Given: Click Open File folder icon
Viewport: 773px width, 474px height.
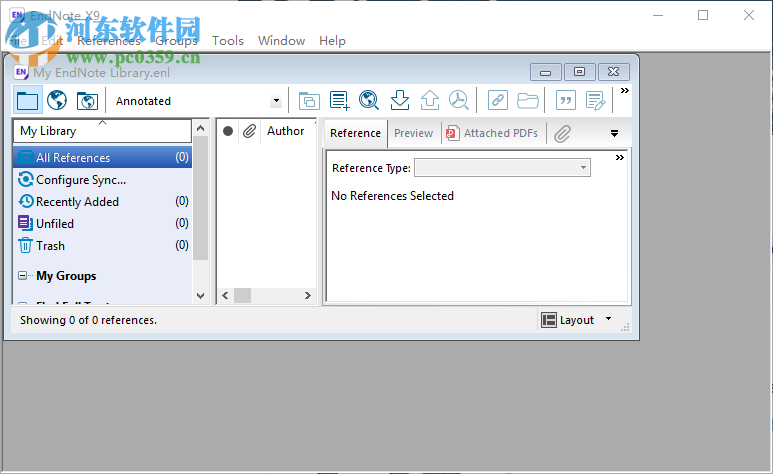Looking at the screenshot, I should (527, 101).
